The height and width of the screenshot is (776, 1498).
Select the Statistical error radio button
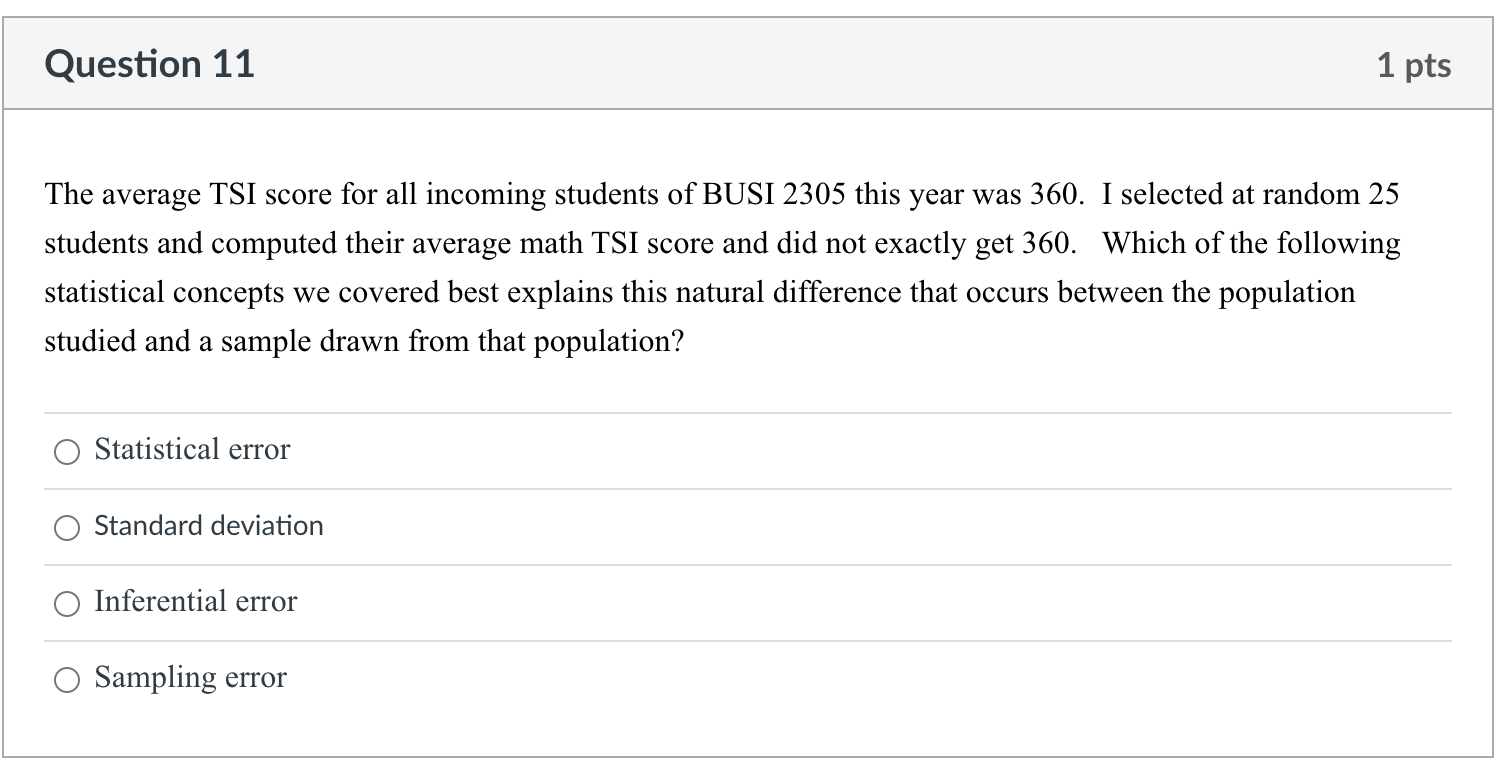[67, 452]
